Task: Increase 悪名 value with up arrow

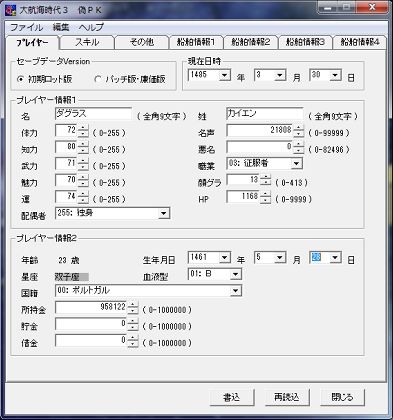Action: point(299,144)
